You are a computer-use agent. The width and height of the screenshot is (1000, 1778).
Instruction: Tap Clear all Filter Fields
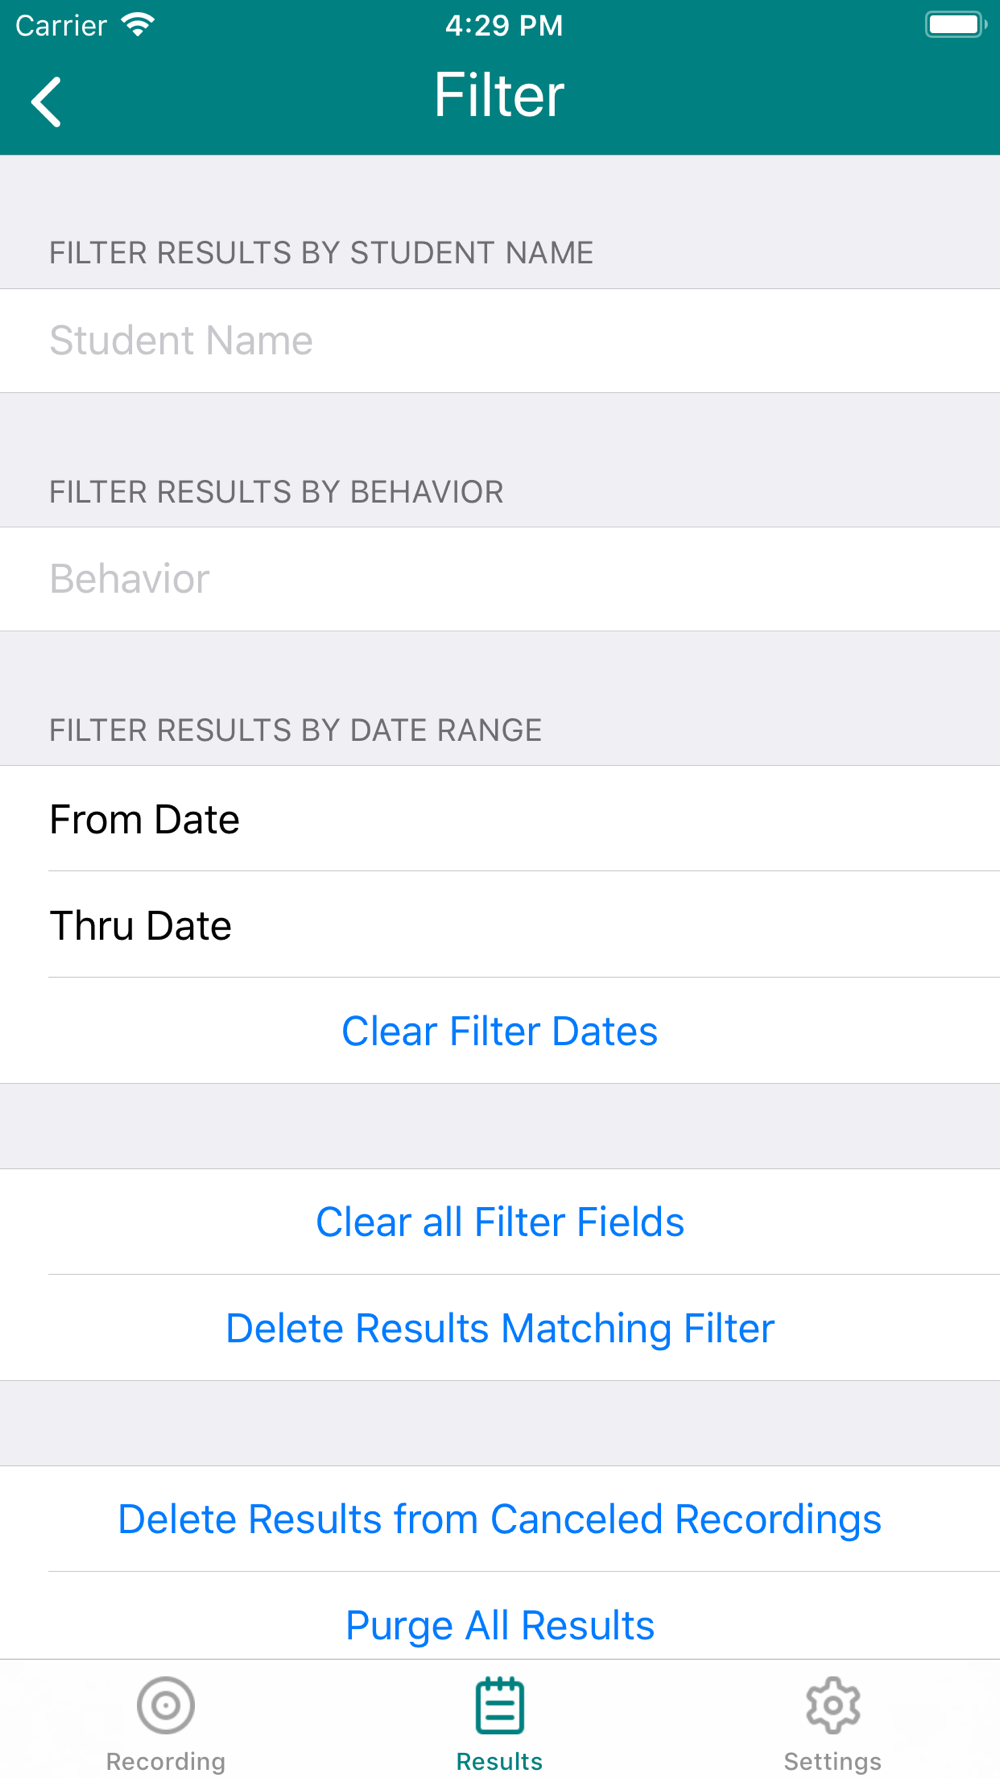point(500,1222)
